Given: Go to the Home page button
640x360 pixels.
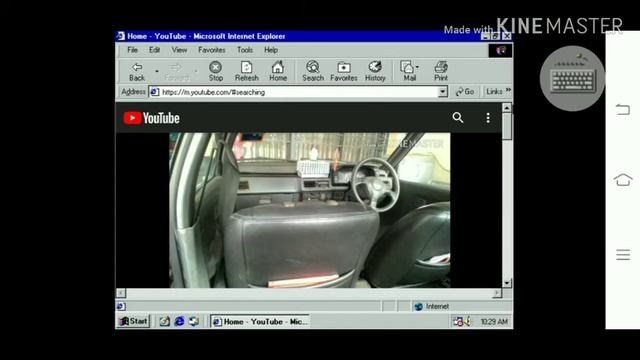Looking at the screenshot, I should pyautogui.click(x=278, y=71).
